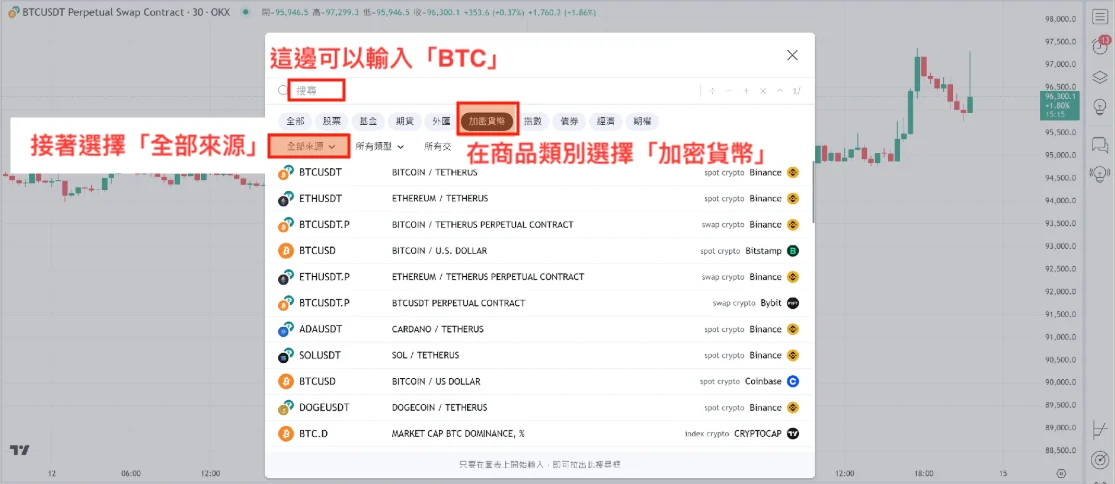Screen dimensions: 1115x484
Task: Choose BTCUSDT.P Bybit perpetual row
Action: point(540,303)
